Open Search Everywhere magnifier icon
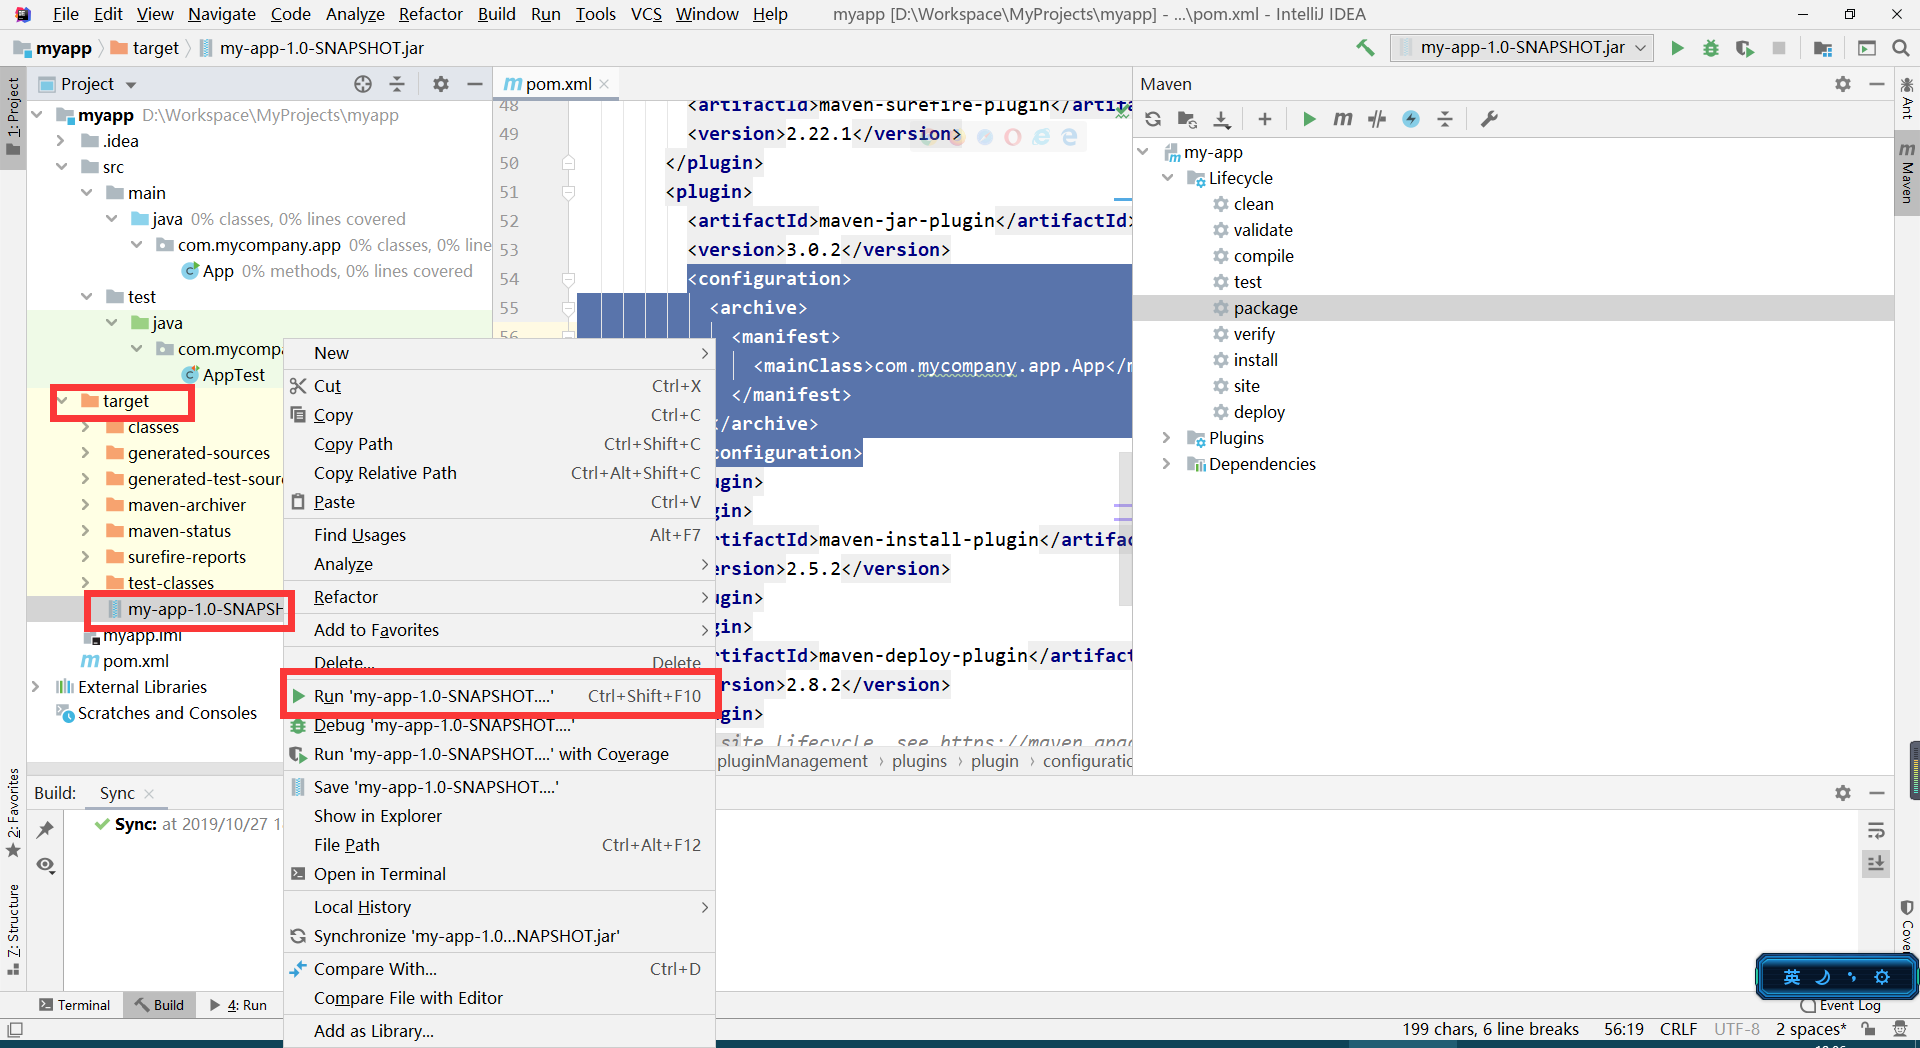 coord(1901,48)
